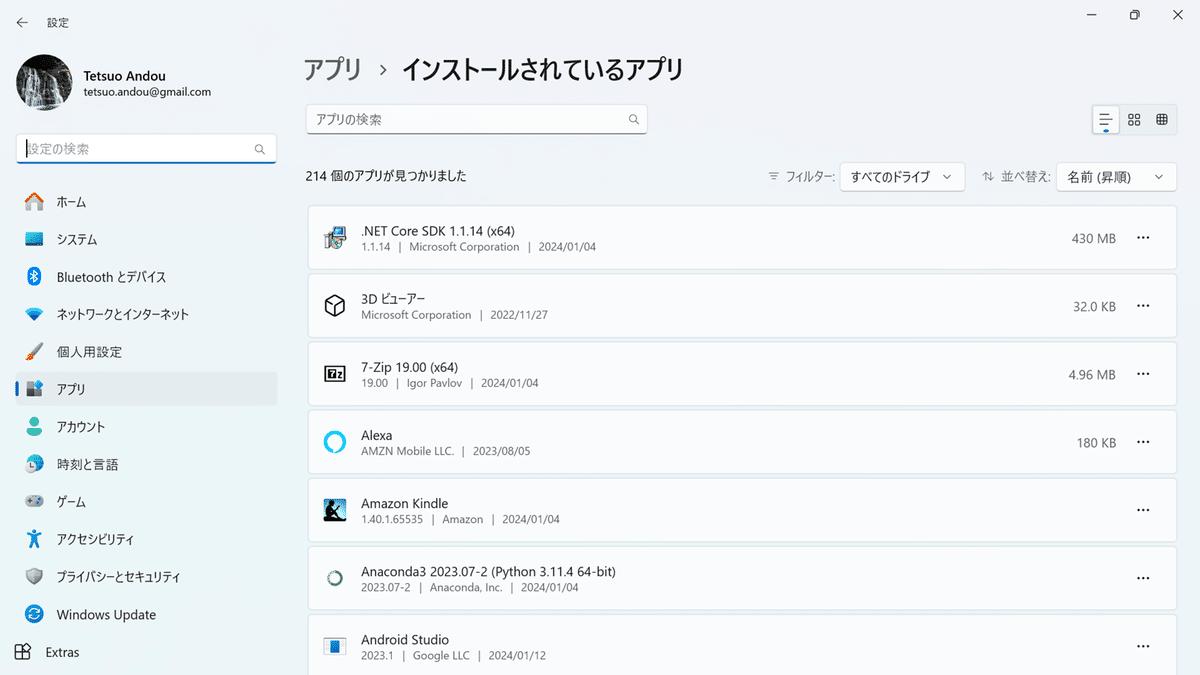Click the .NET Core SDK app icon
Viewport: 1200px width, 675px height.
click(335, 238)
